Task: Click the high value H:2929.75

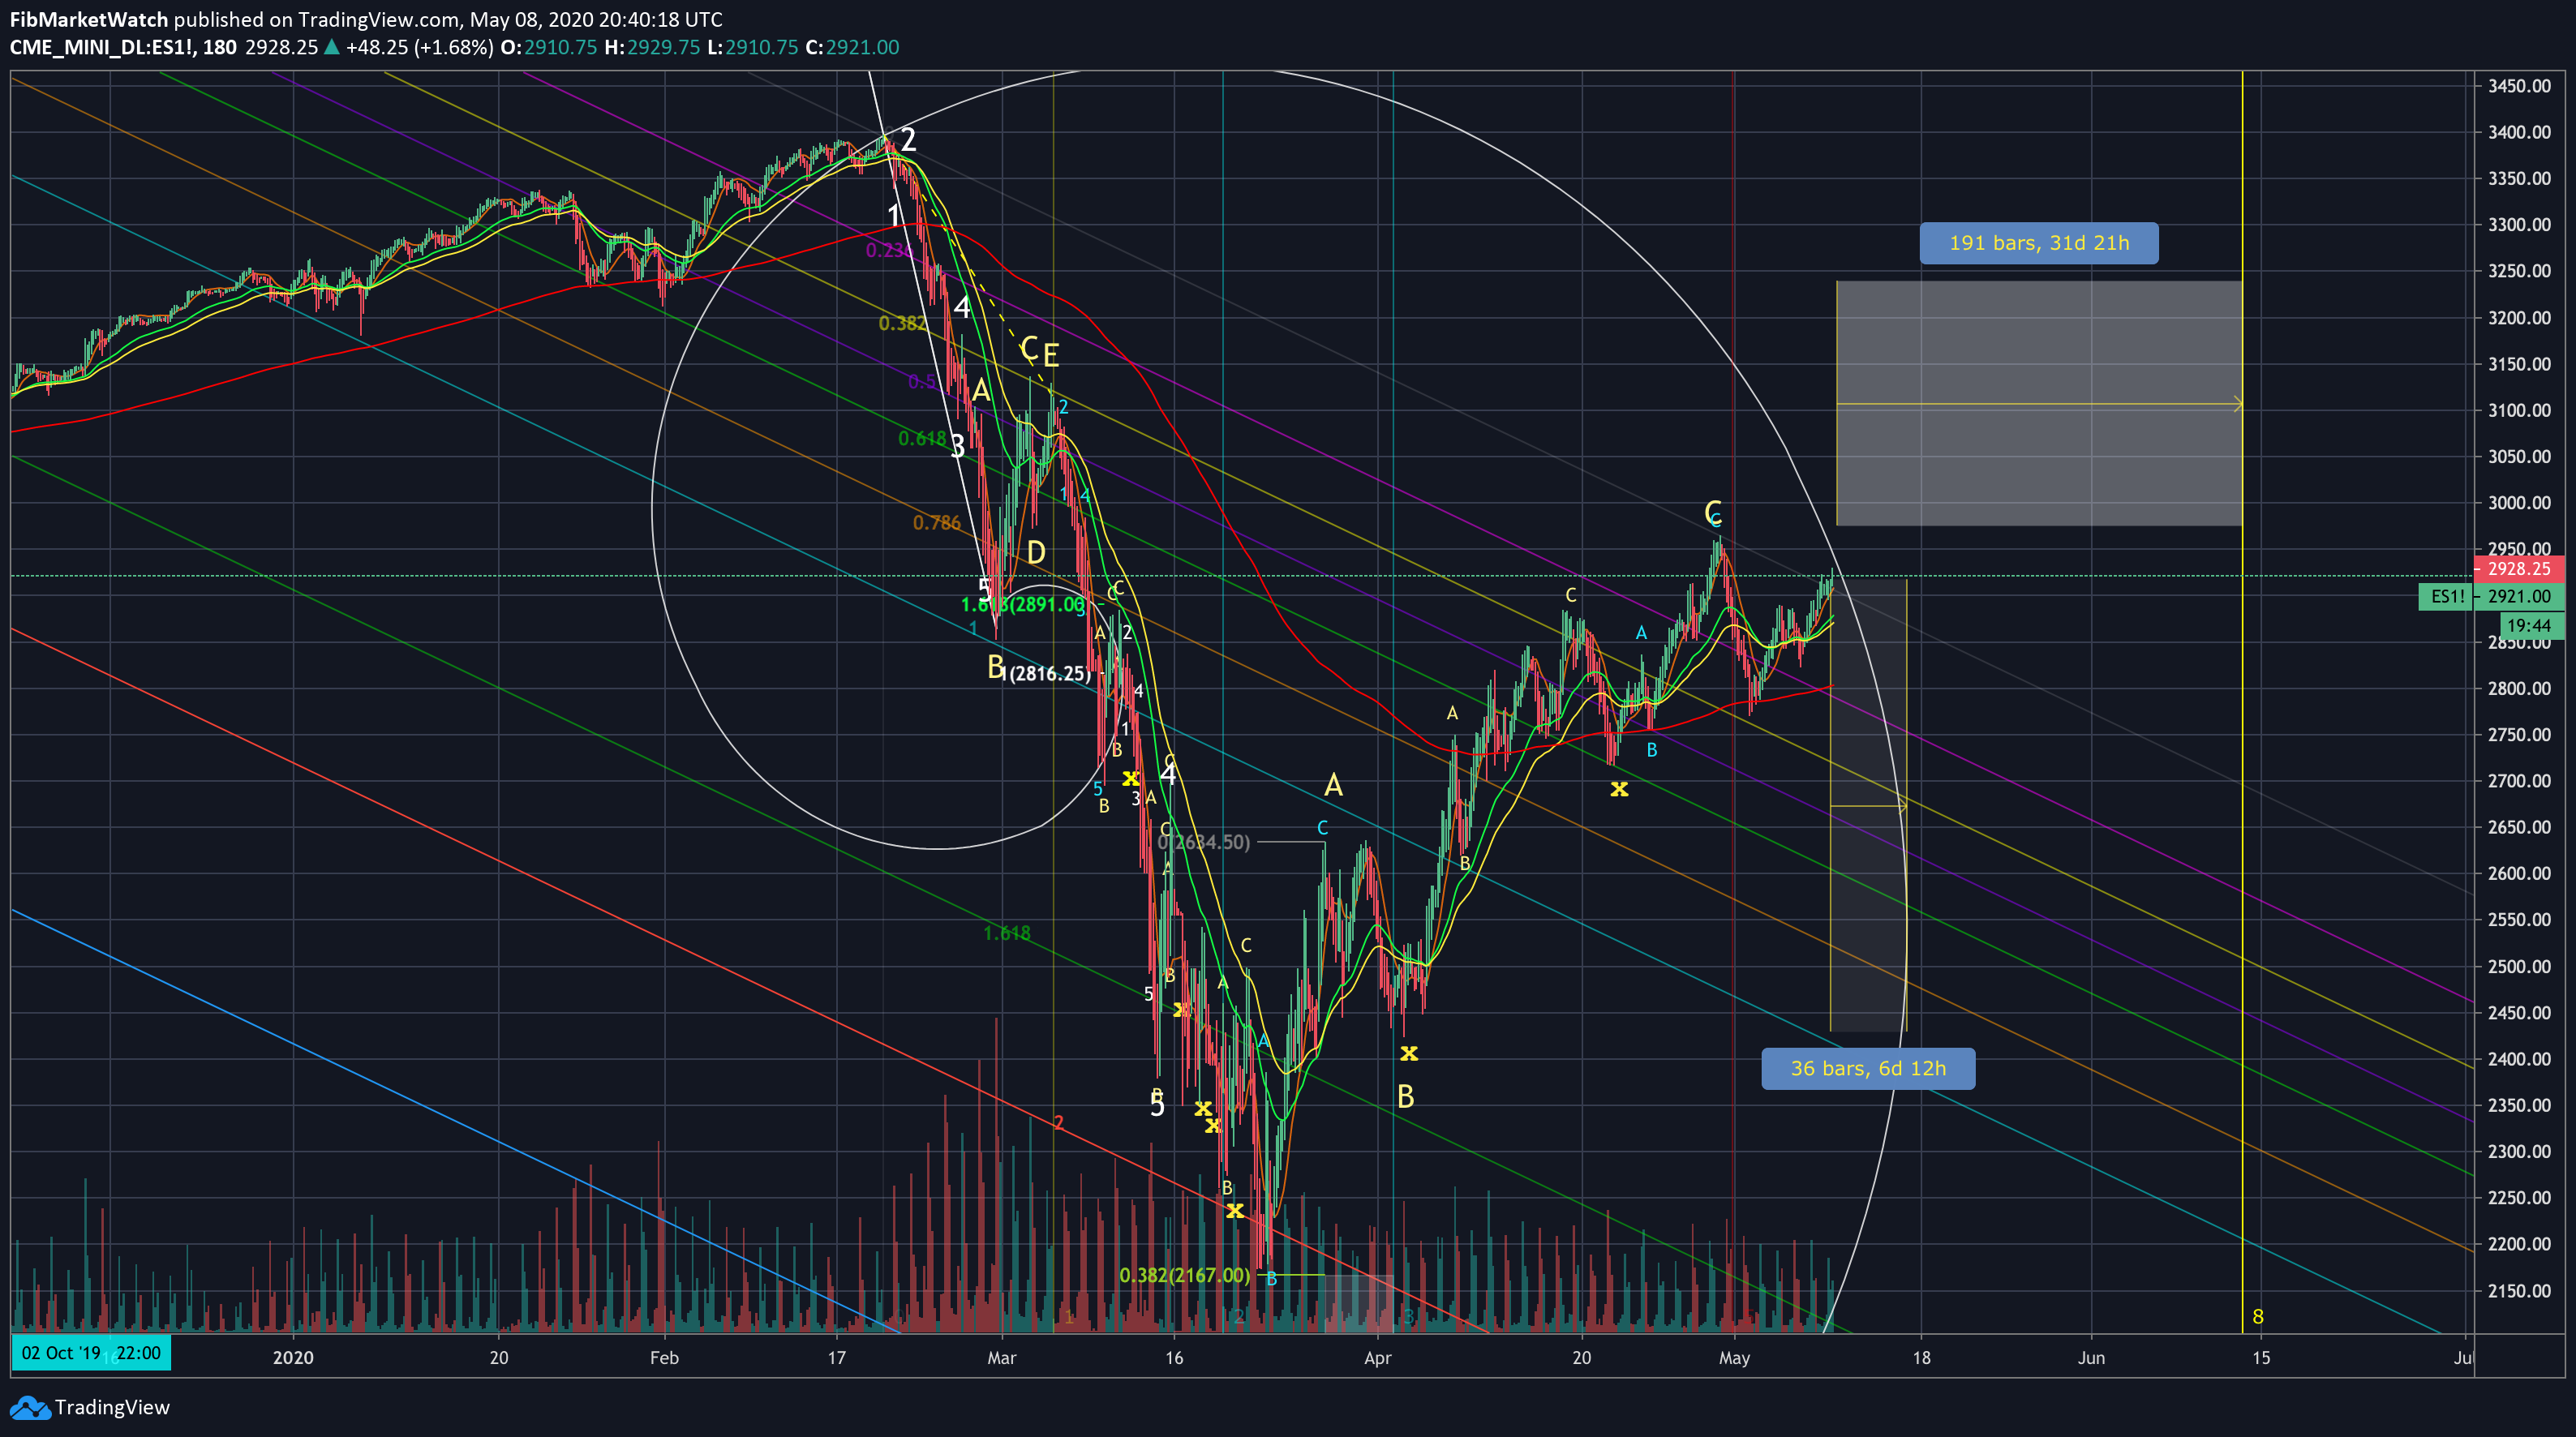Action: pos(652,47)
